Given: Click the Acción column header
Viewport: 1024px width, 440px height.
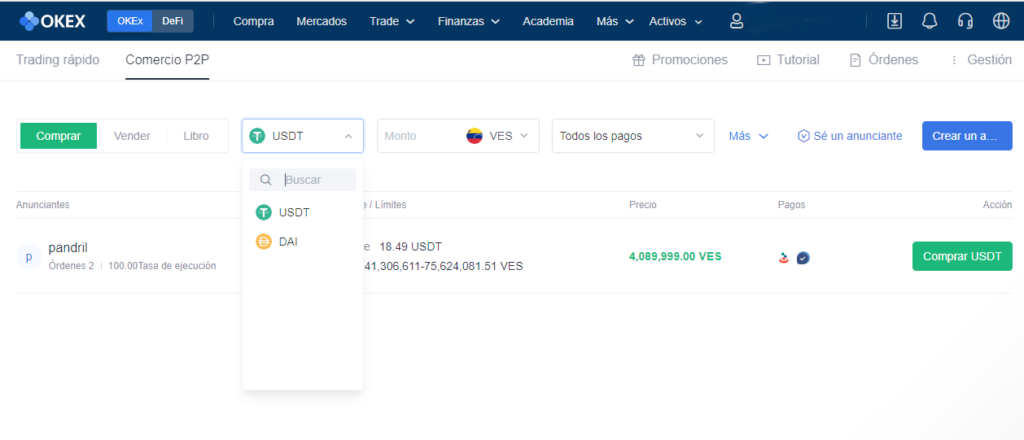Looking at the screenshot, I should coord(997,205).
